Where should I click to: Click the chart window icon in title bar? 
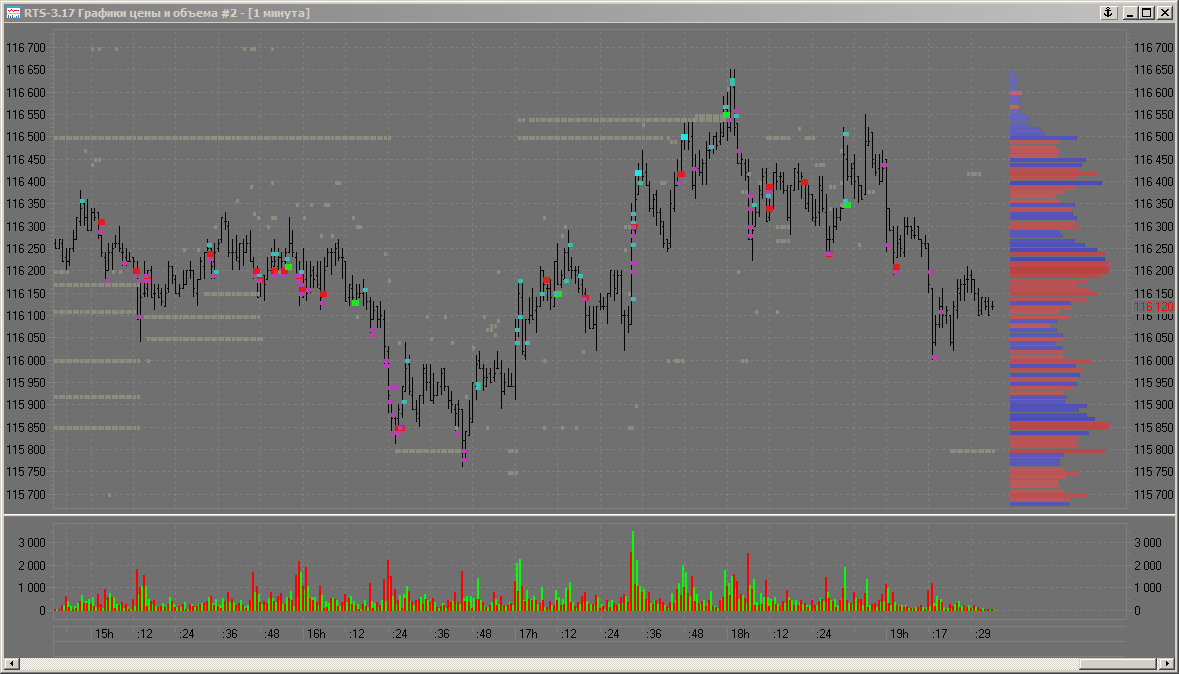[13, 13]
